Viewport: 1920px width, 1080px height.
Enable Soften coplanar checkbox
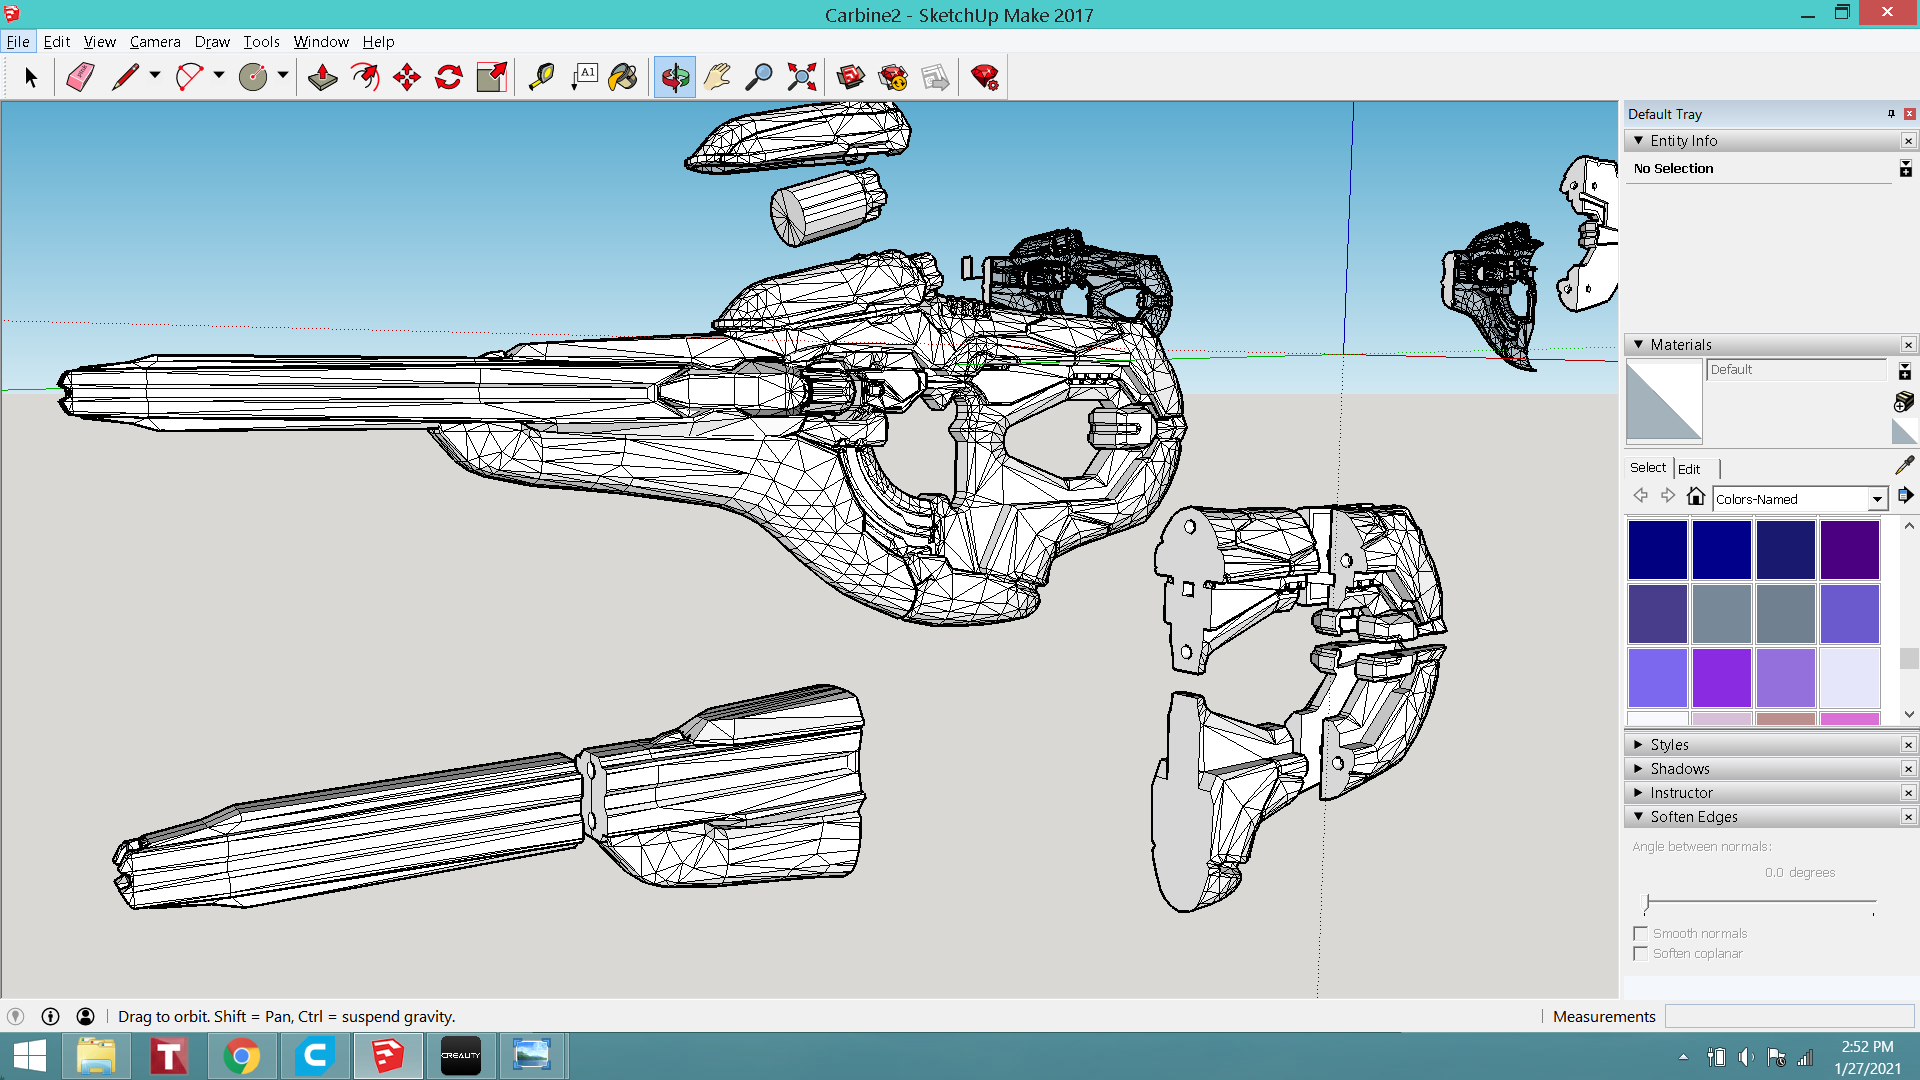pos(1640,953)
